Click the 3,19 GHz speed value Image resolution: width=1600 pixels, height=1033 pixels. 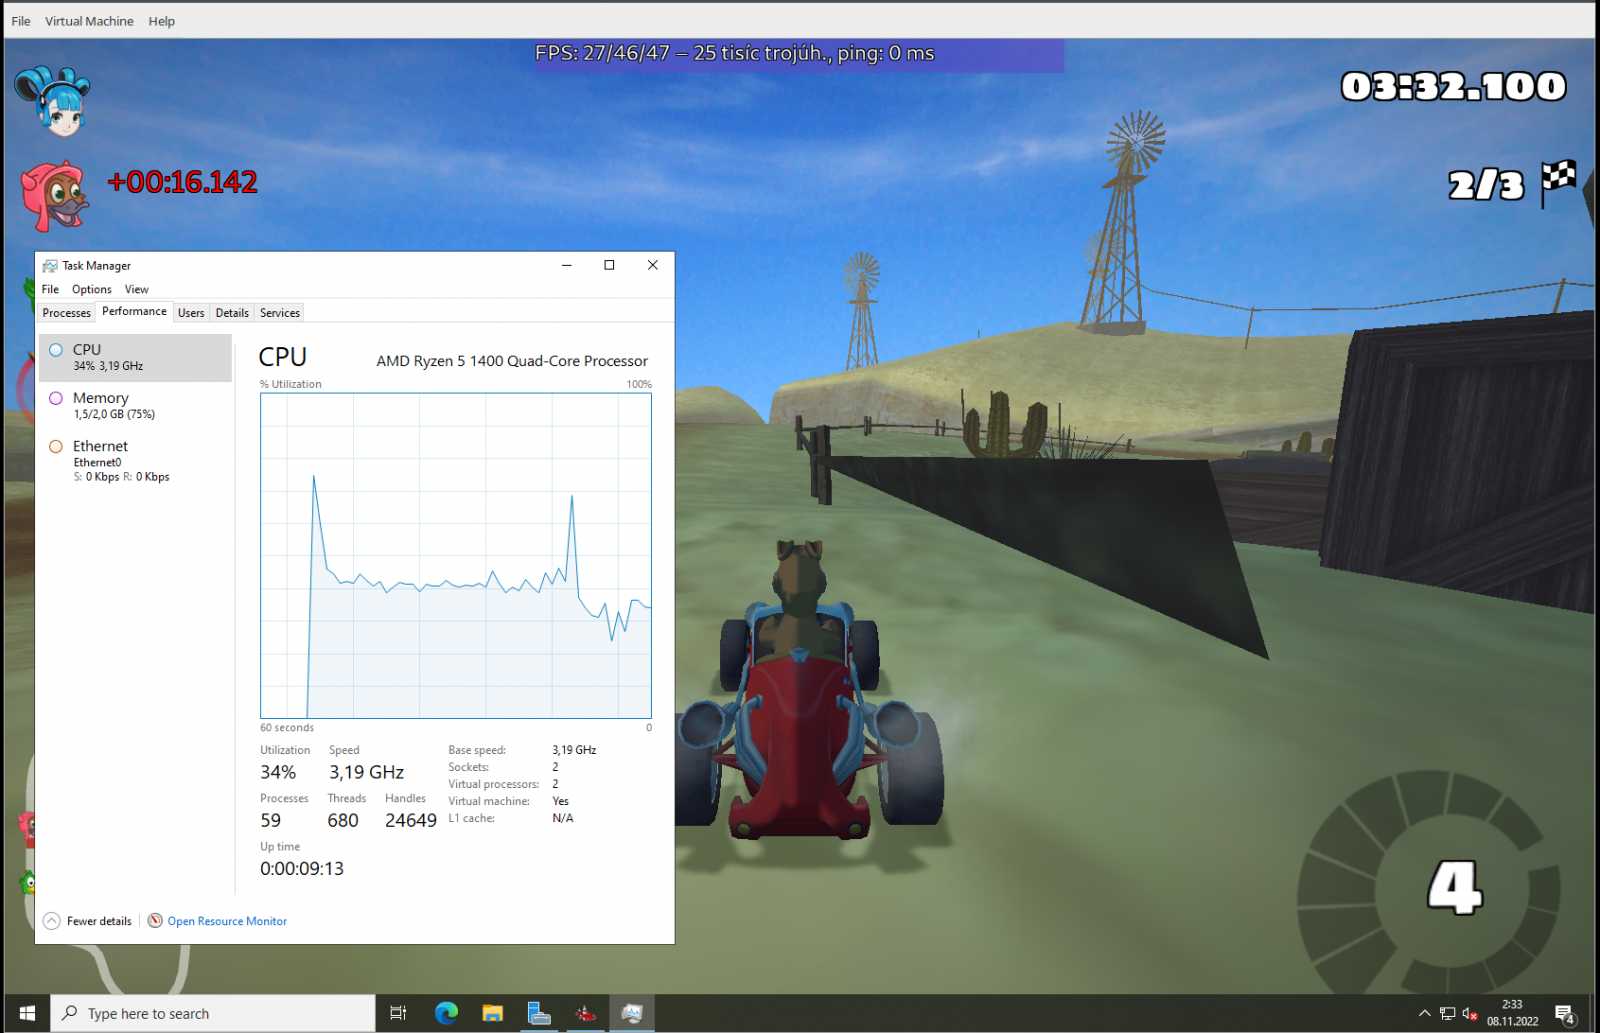tap(367, 772)
